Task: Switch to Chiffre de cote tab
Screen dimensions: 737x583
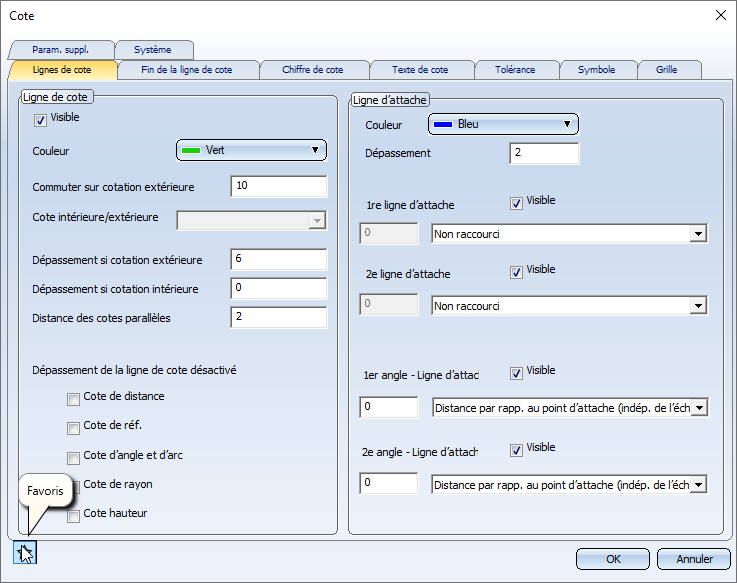Action: (313, 70)
